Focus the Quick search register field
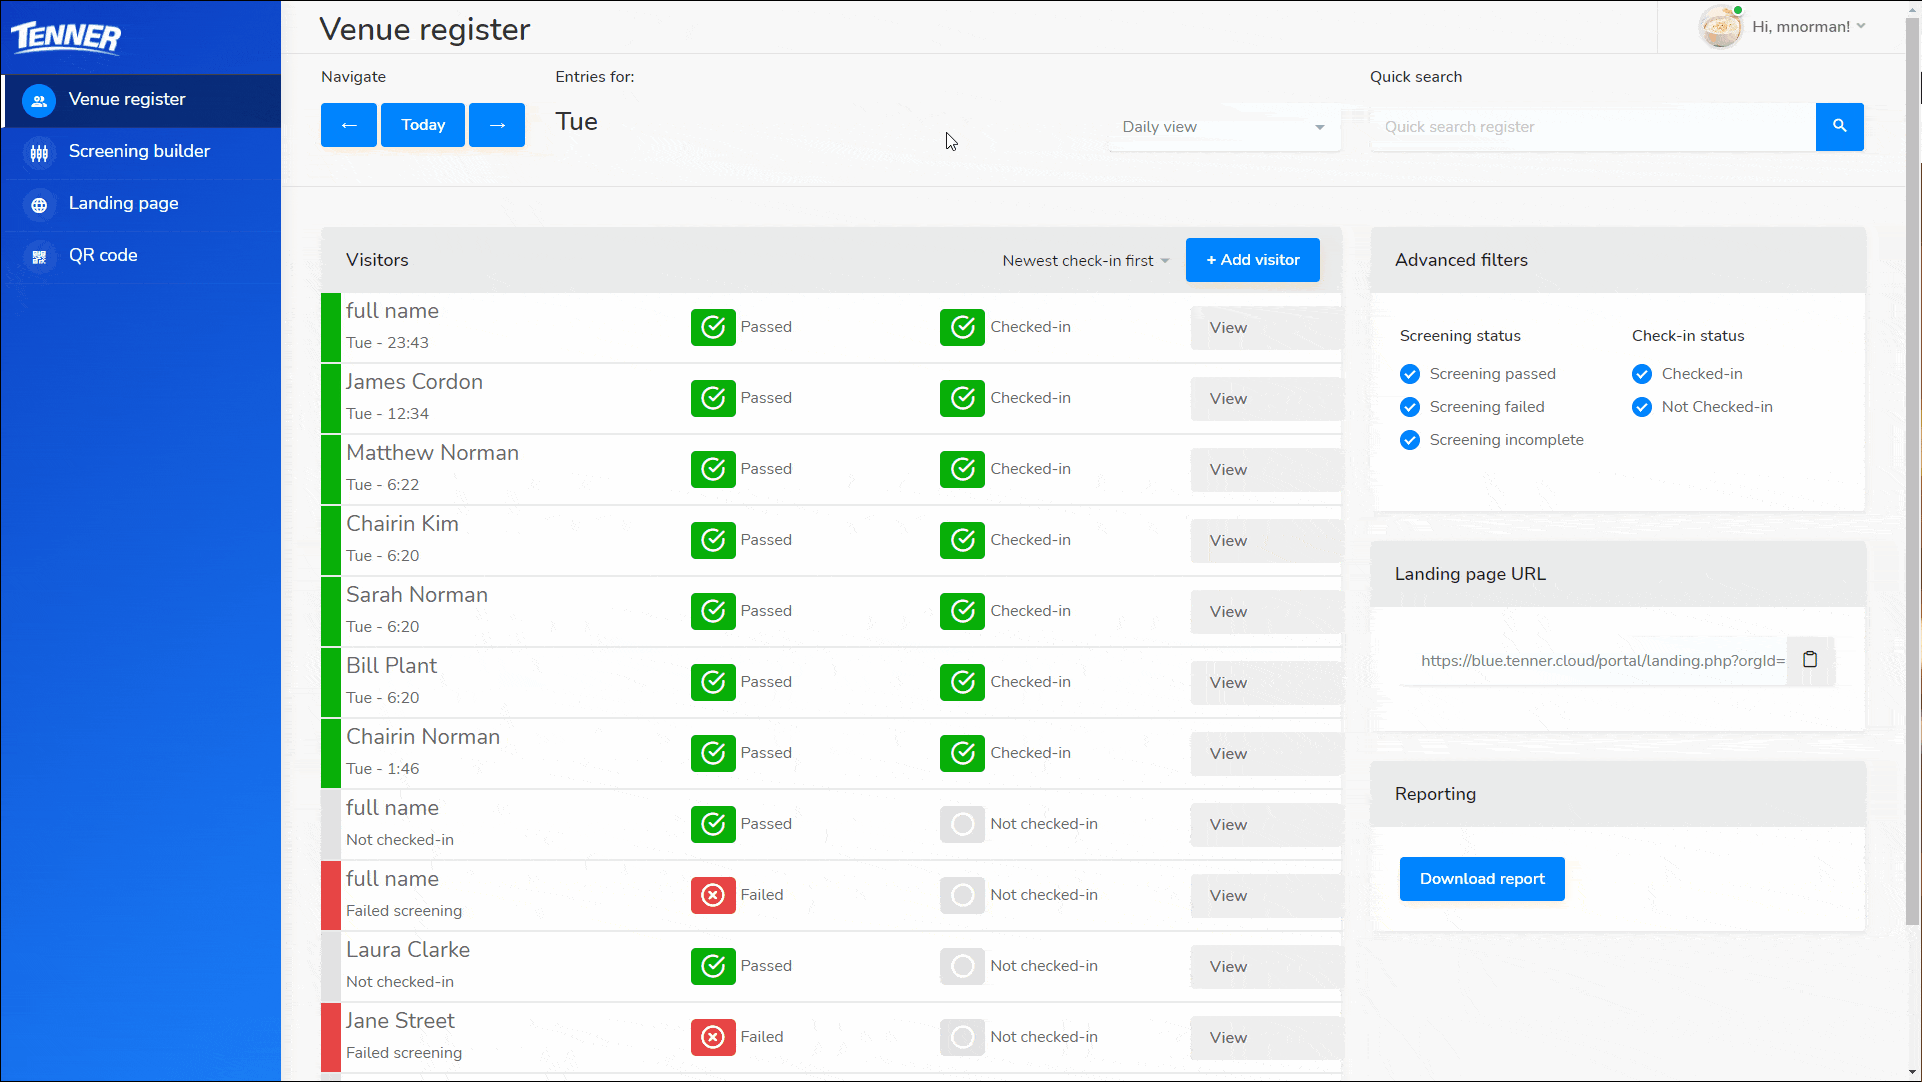 point(1592,127)
